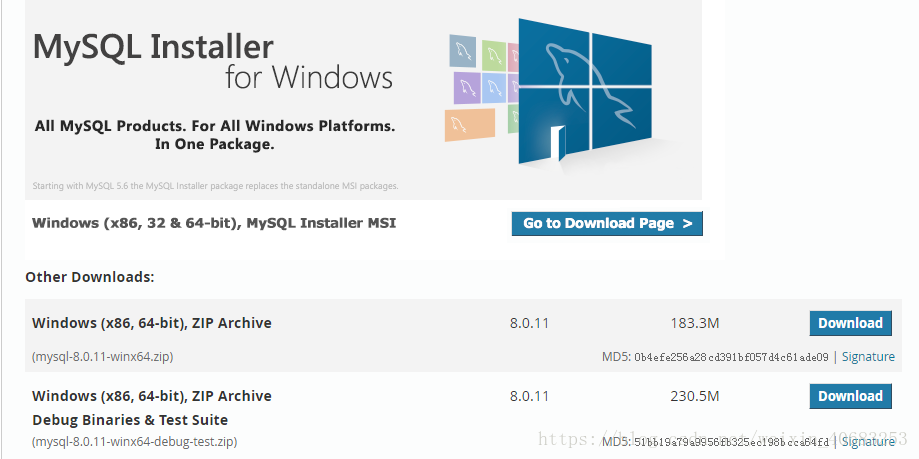The height and width of the screenshot is (459, 919).
Task: Click the '(mysql-8.0.11-winx64-debug-test.zip)' file name
Action: coord(134,441)
